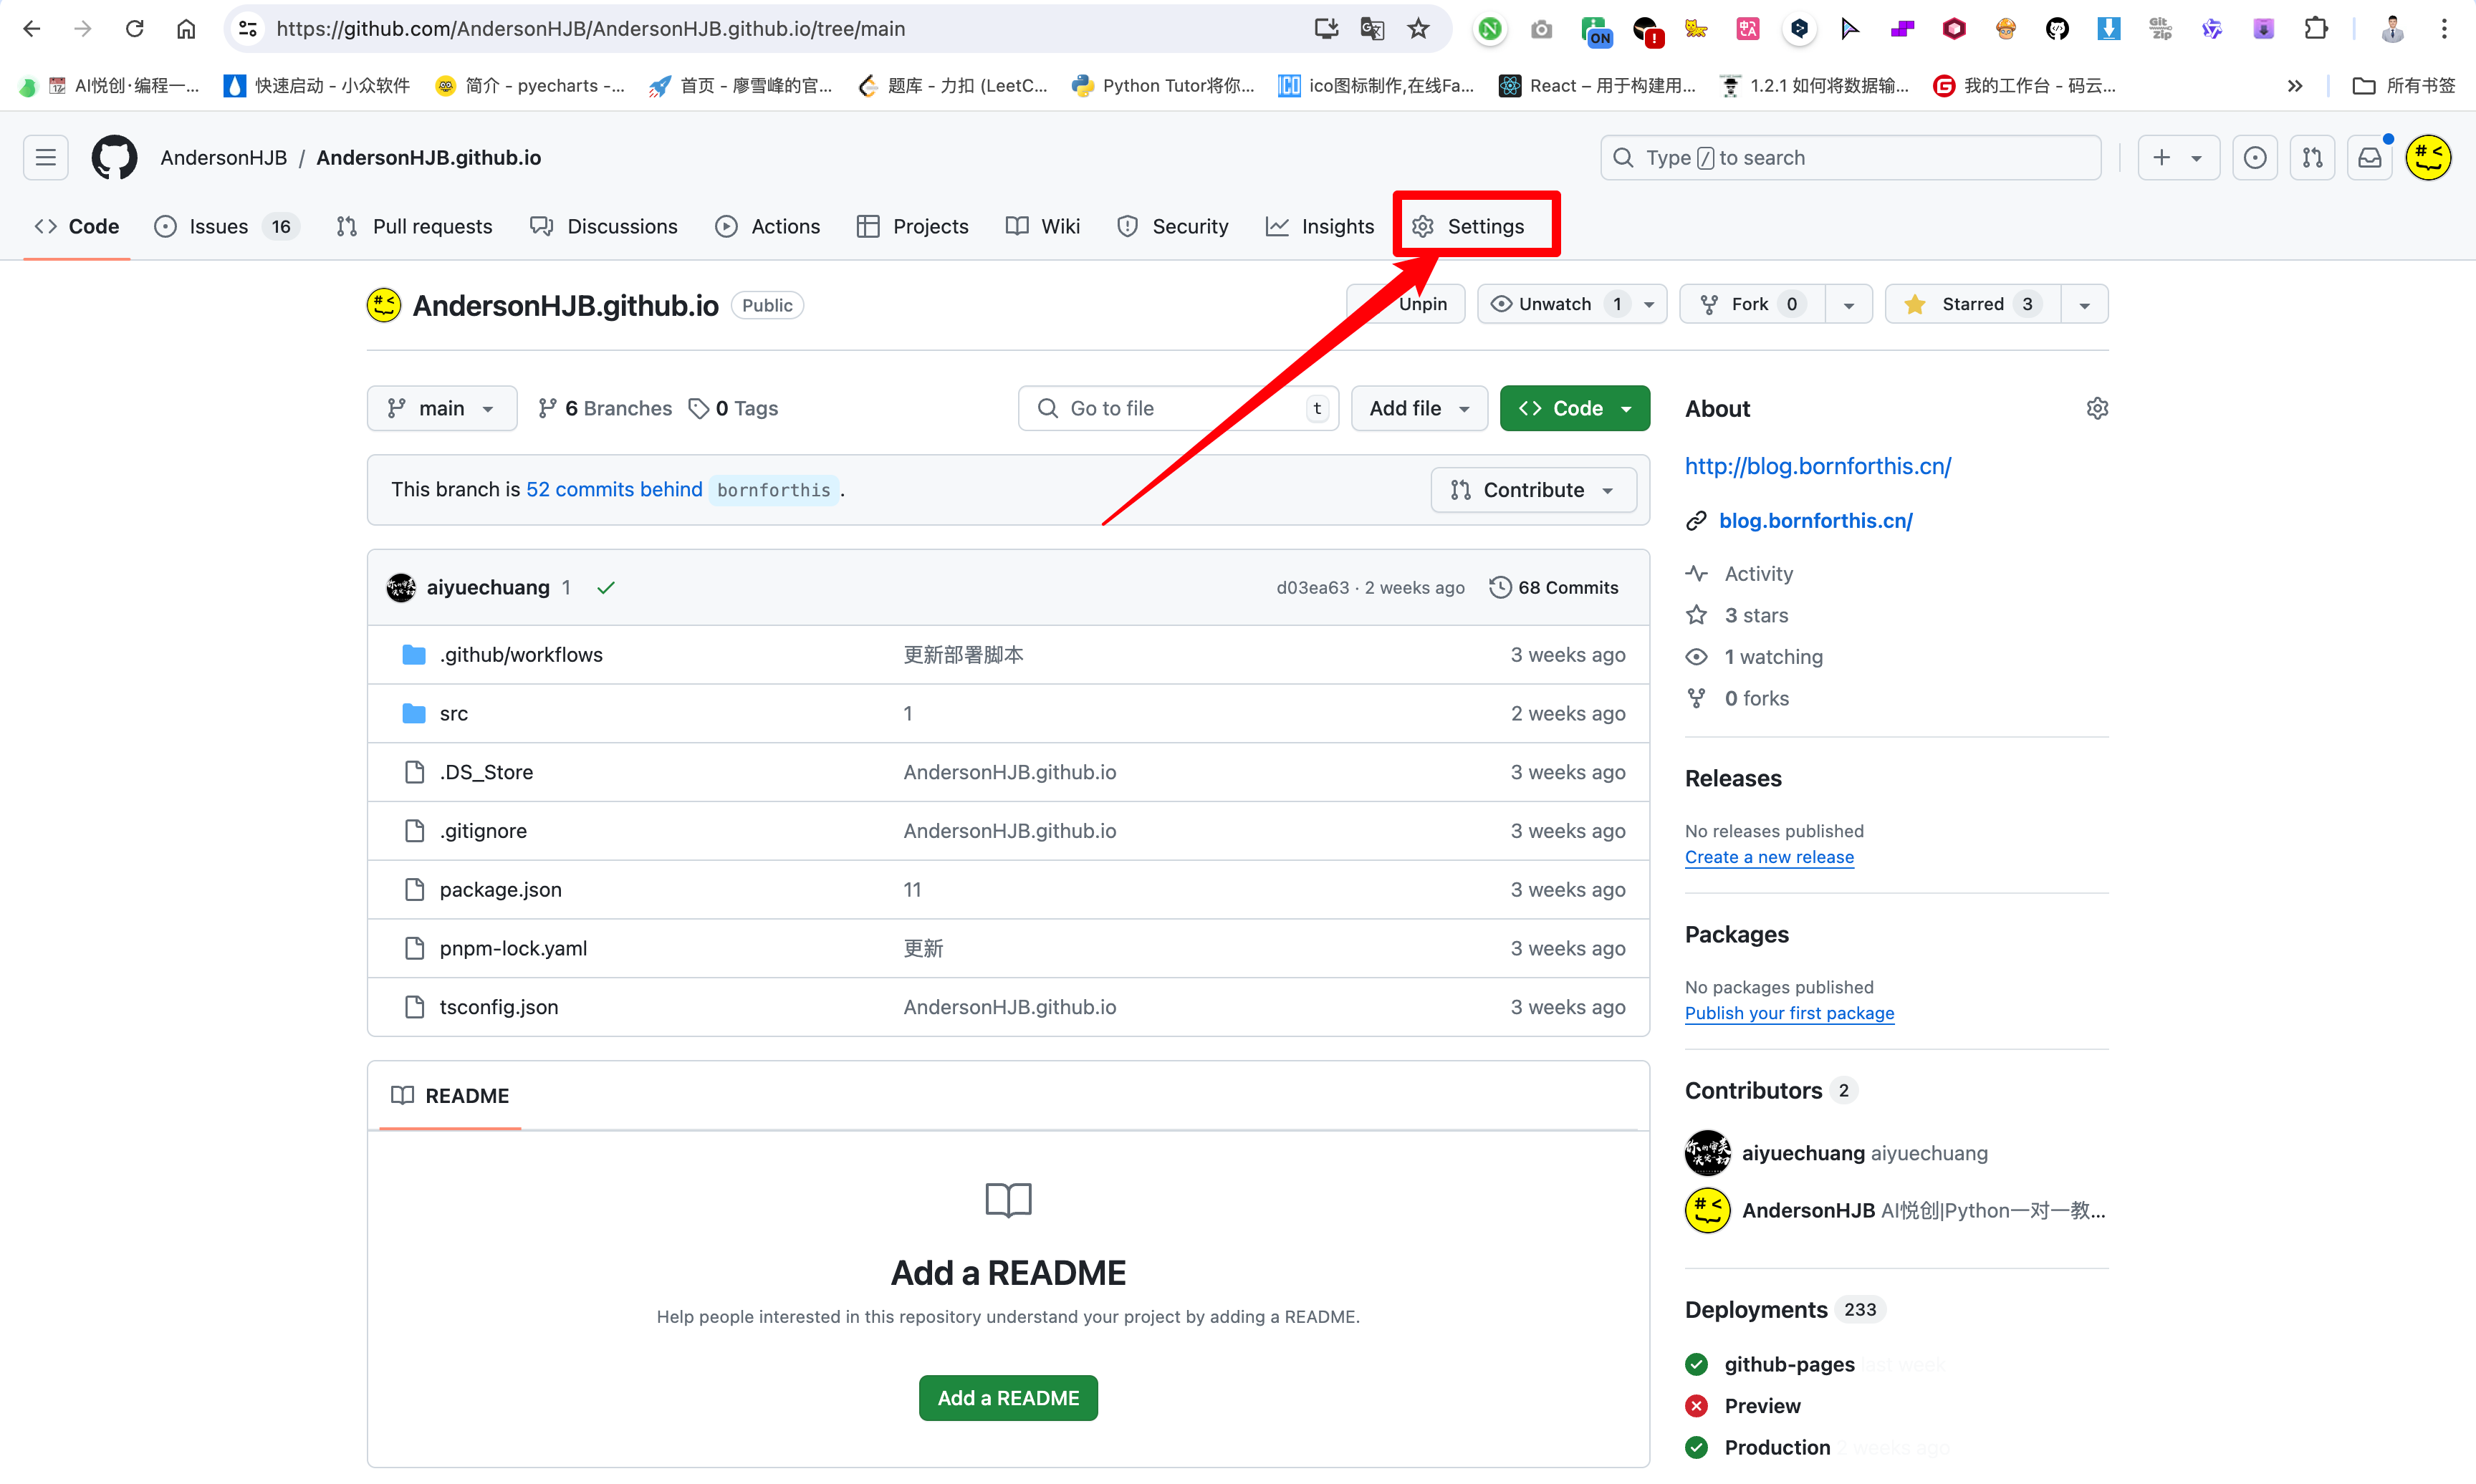This screenshot has height=1484, width=2476.
Task: Click the browser reload button
Action: click(x=134, y=29)
